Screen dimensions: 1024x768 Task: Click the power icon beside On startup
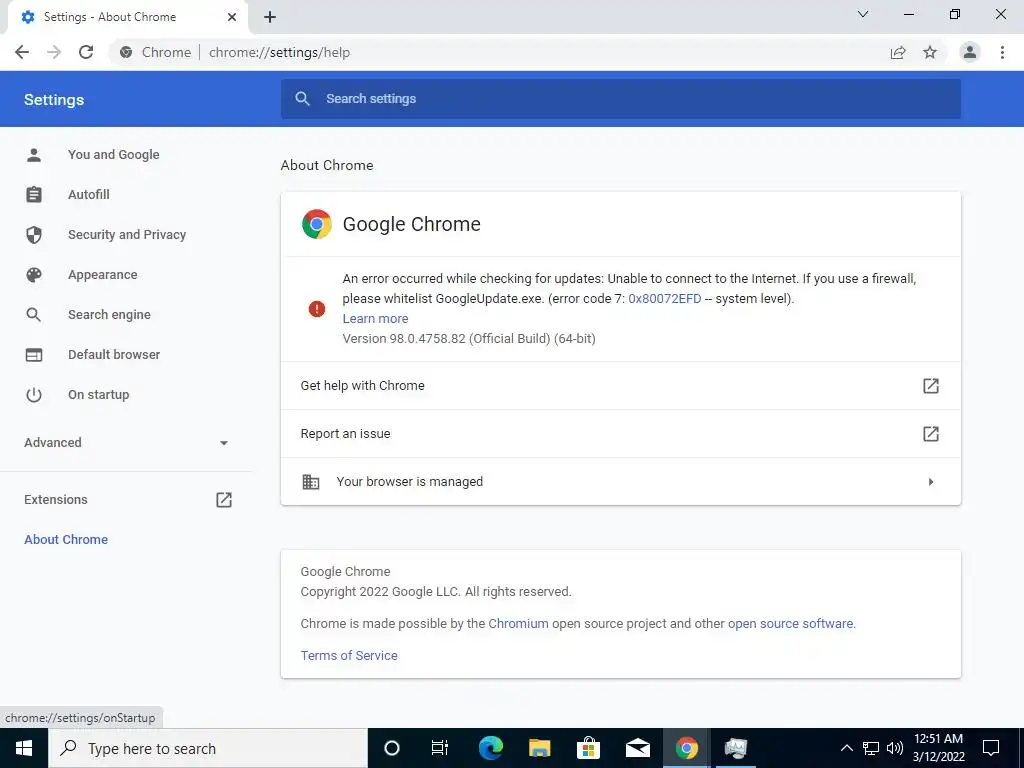pyautogui.click(x=34, y=394)
